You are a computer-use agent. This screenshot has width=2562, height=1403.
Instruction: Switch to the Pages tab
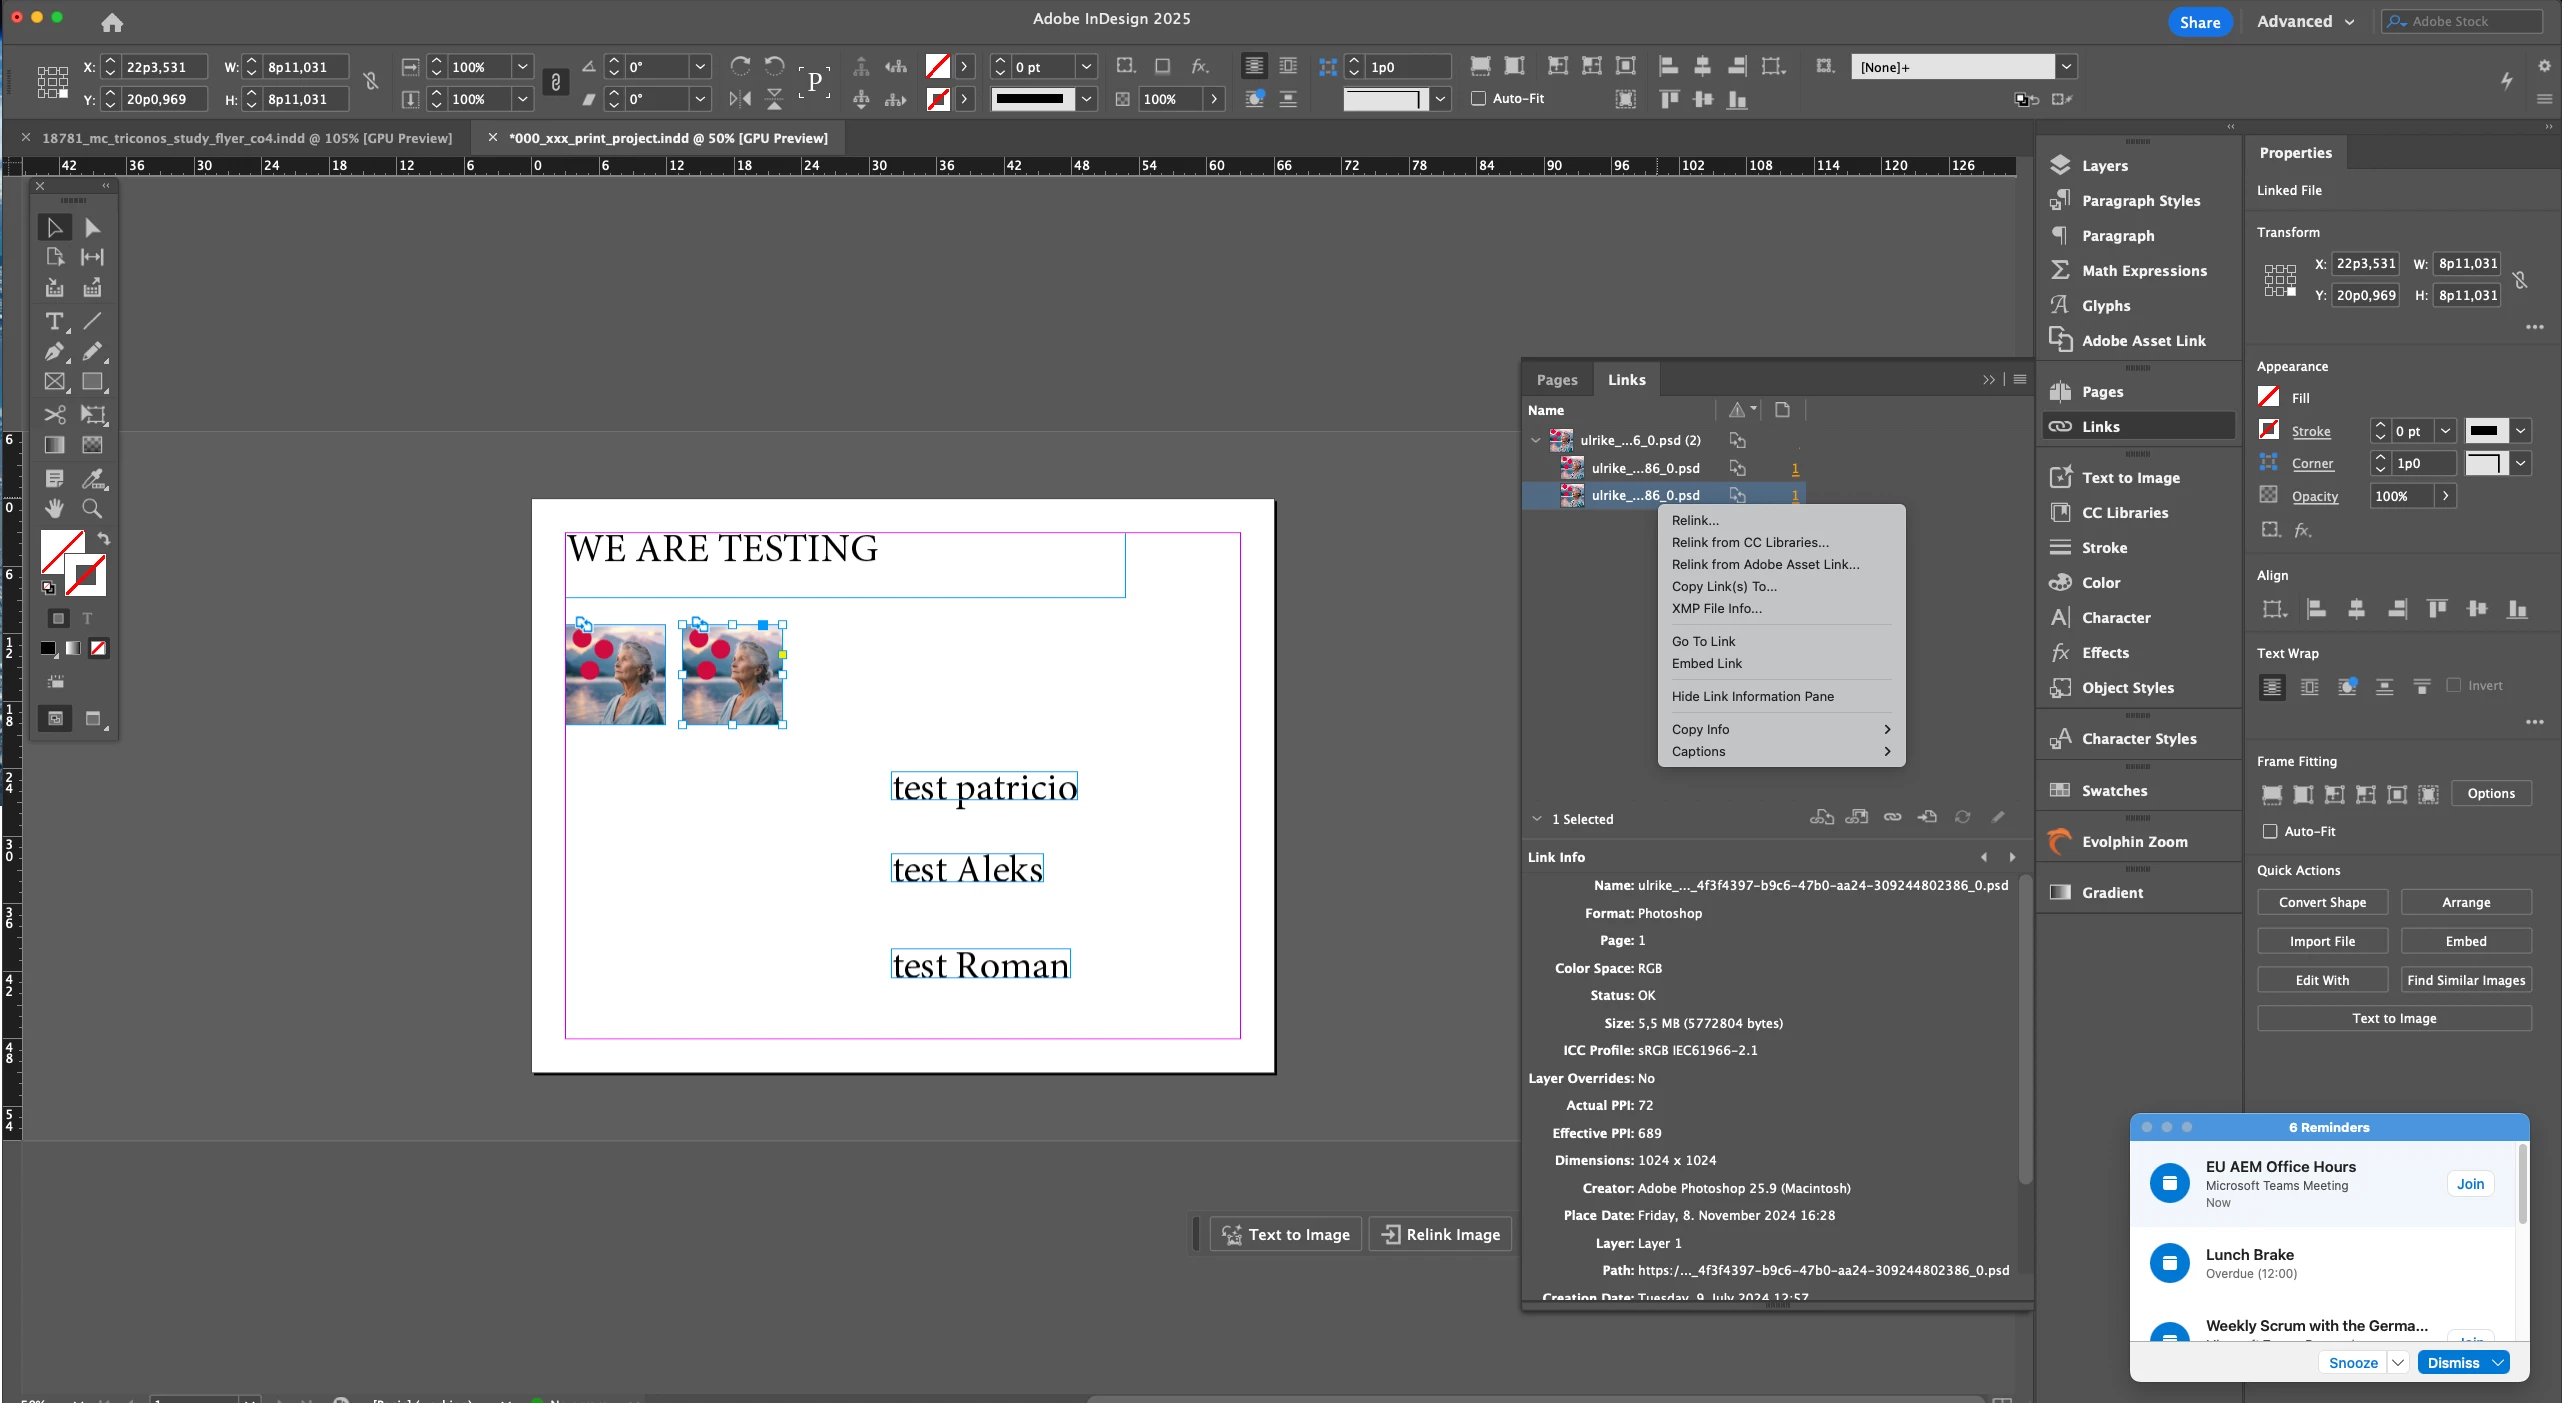click(1556, 380)
